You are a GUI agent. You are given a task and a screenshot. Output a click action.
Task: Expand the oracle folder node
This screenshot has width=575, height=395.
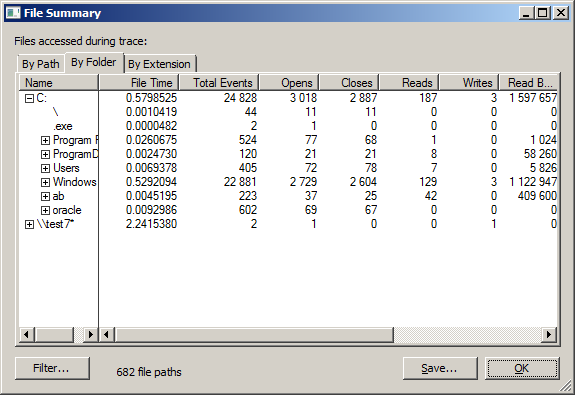click(x=45, y=211)
